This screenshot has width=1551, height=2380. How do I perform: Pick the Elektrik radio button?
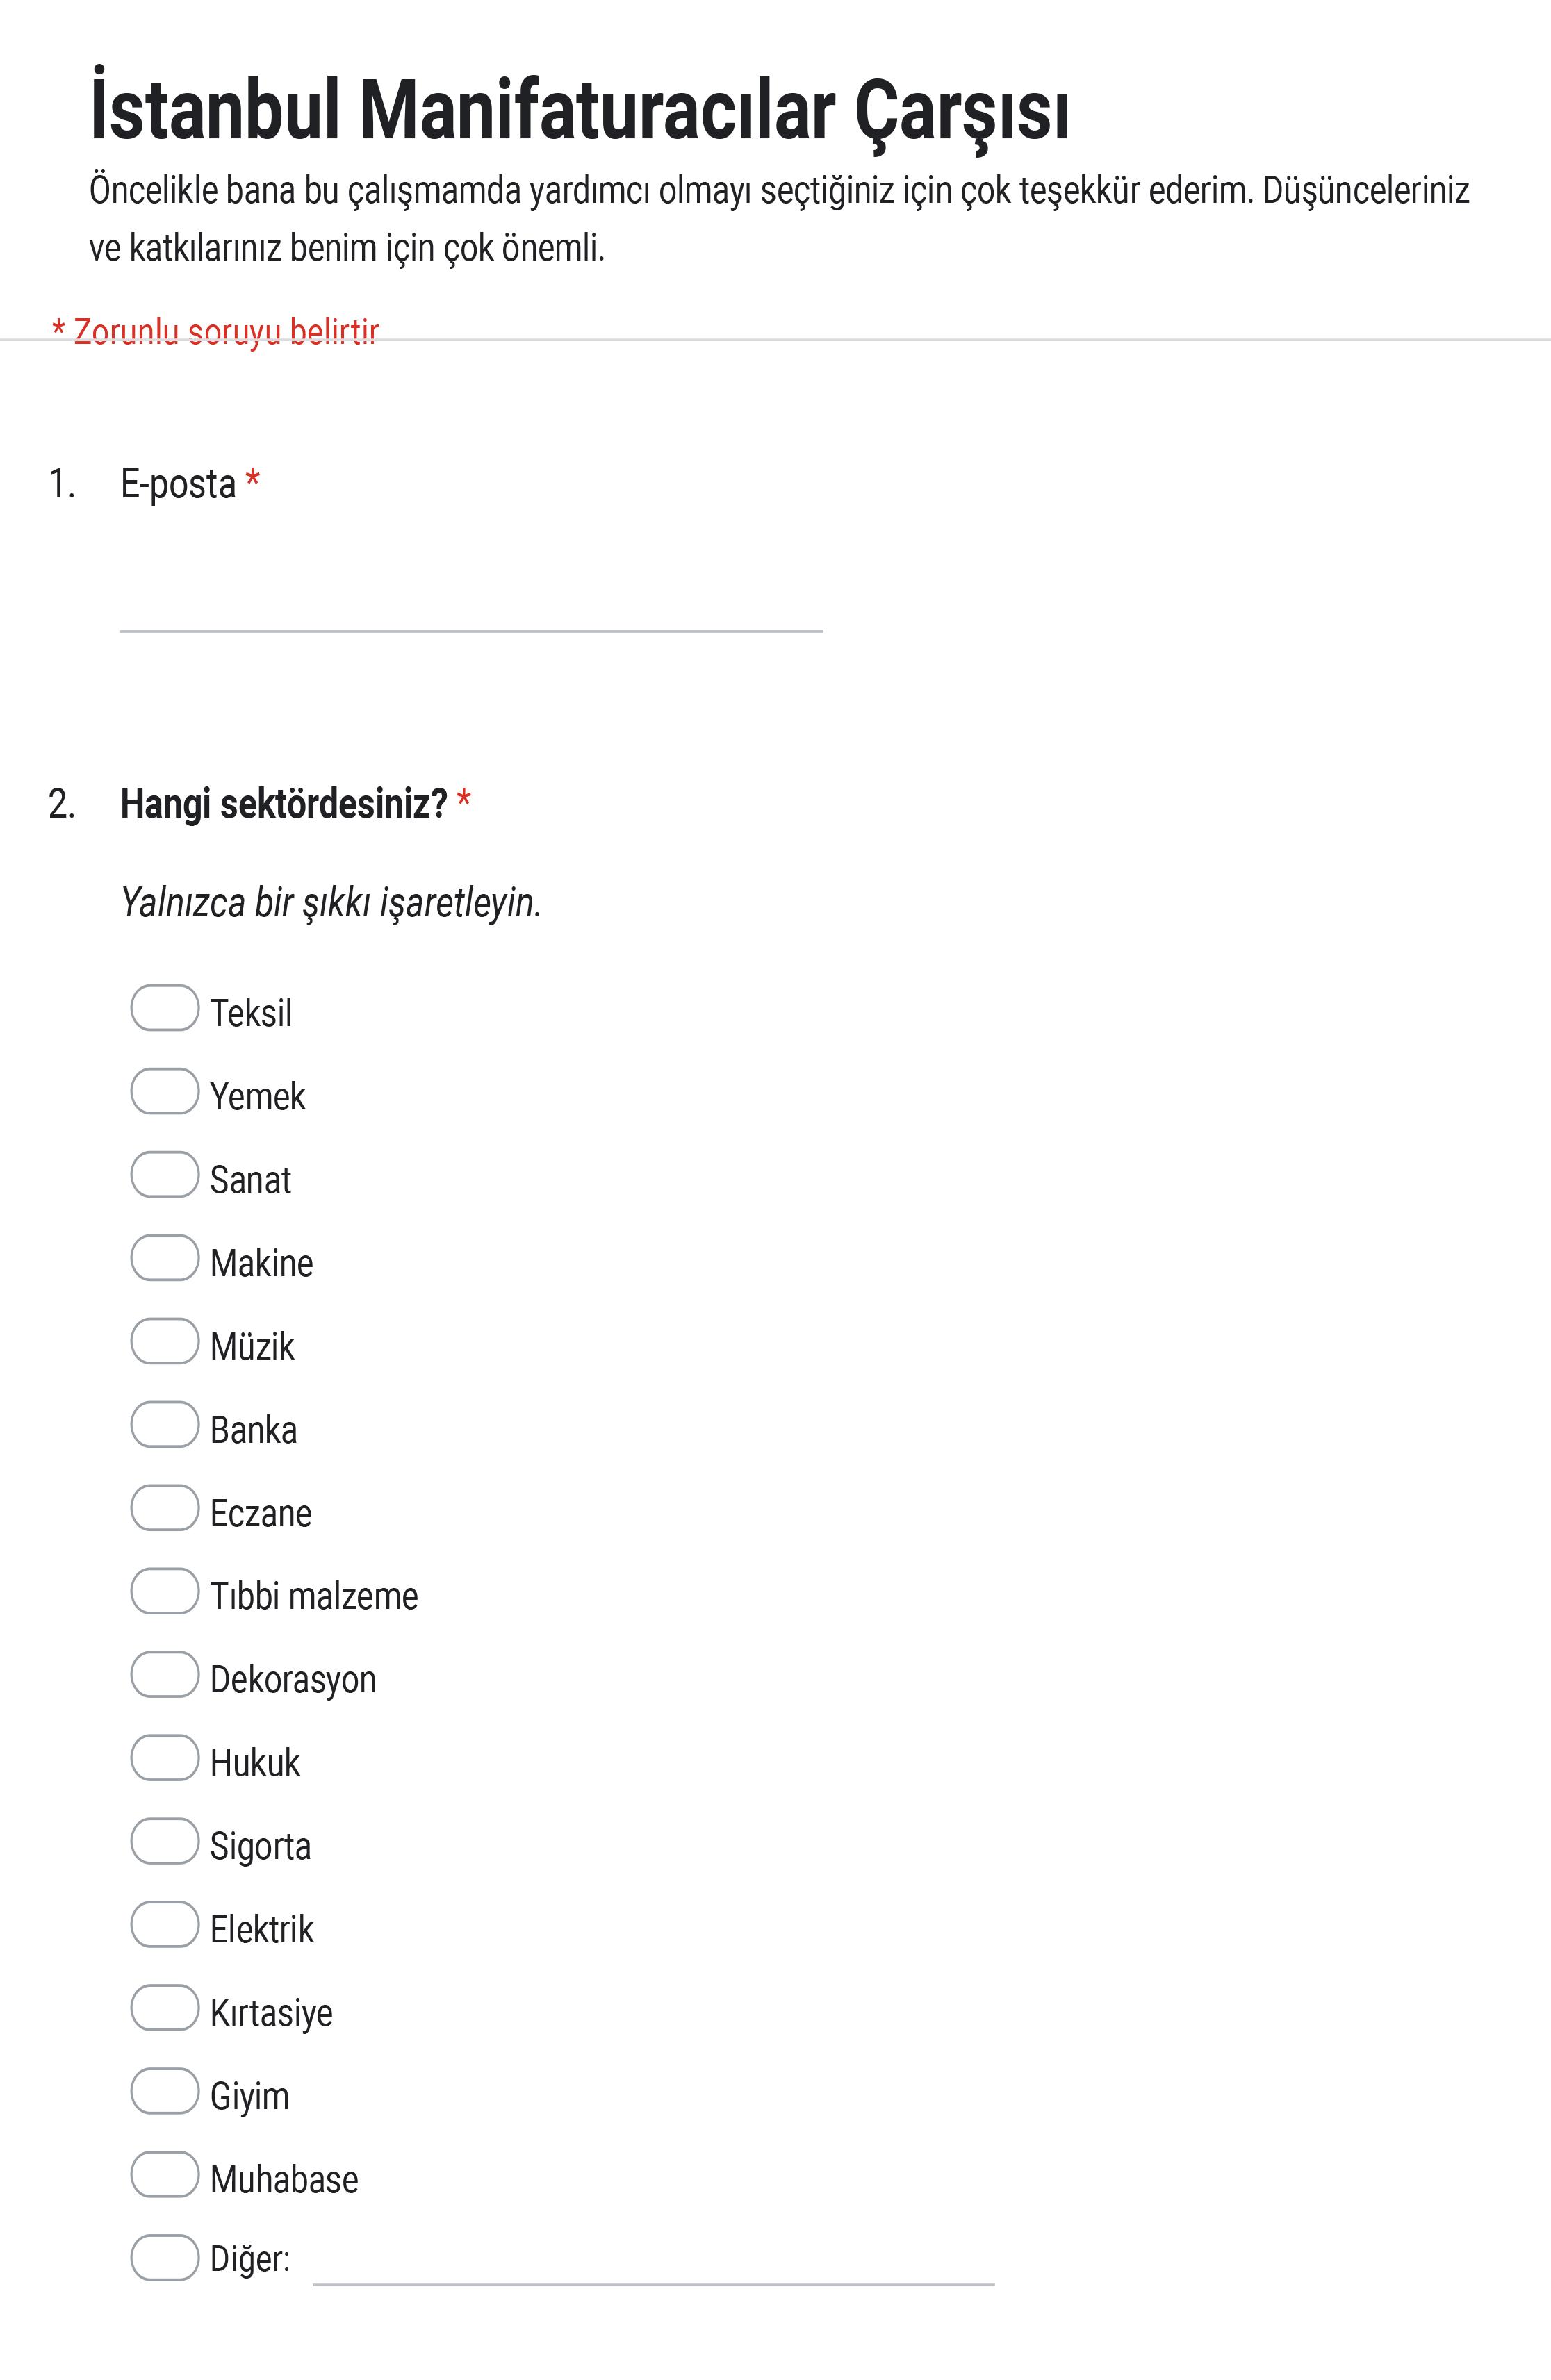click(x=165, y=1924)
